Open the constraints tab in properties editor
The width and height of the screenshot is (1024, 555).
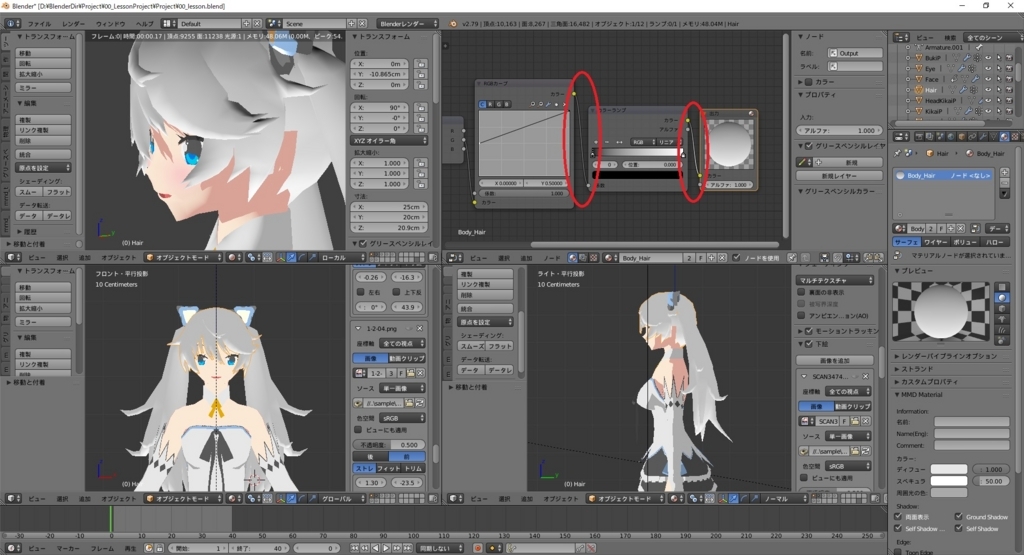(x=972, y=136)
